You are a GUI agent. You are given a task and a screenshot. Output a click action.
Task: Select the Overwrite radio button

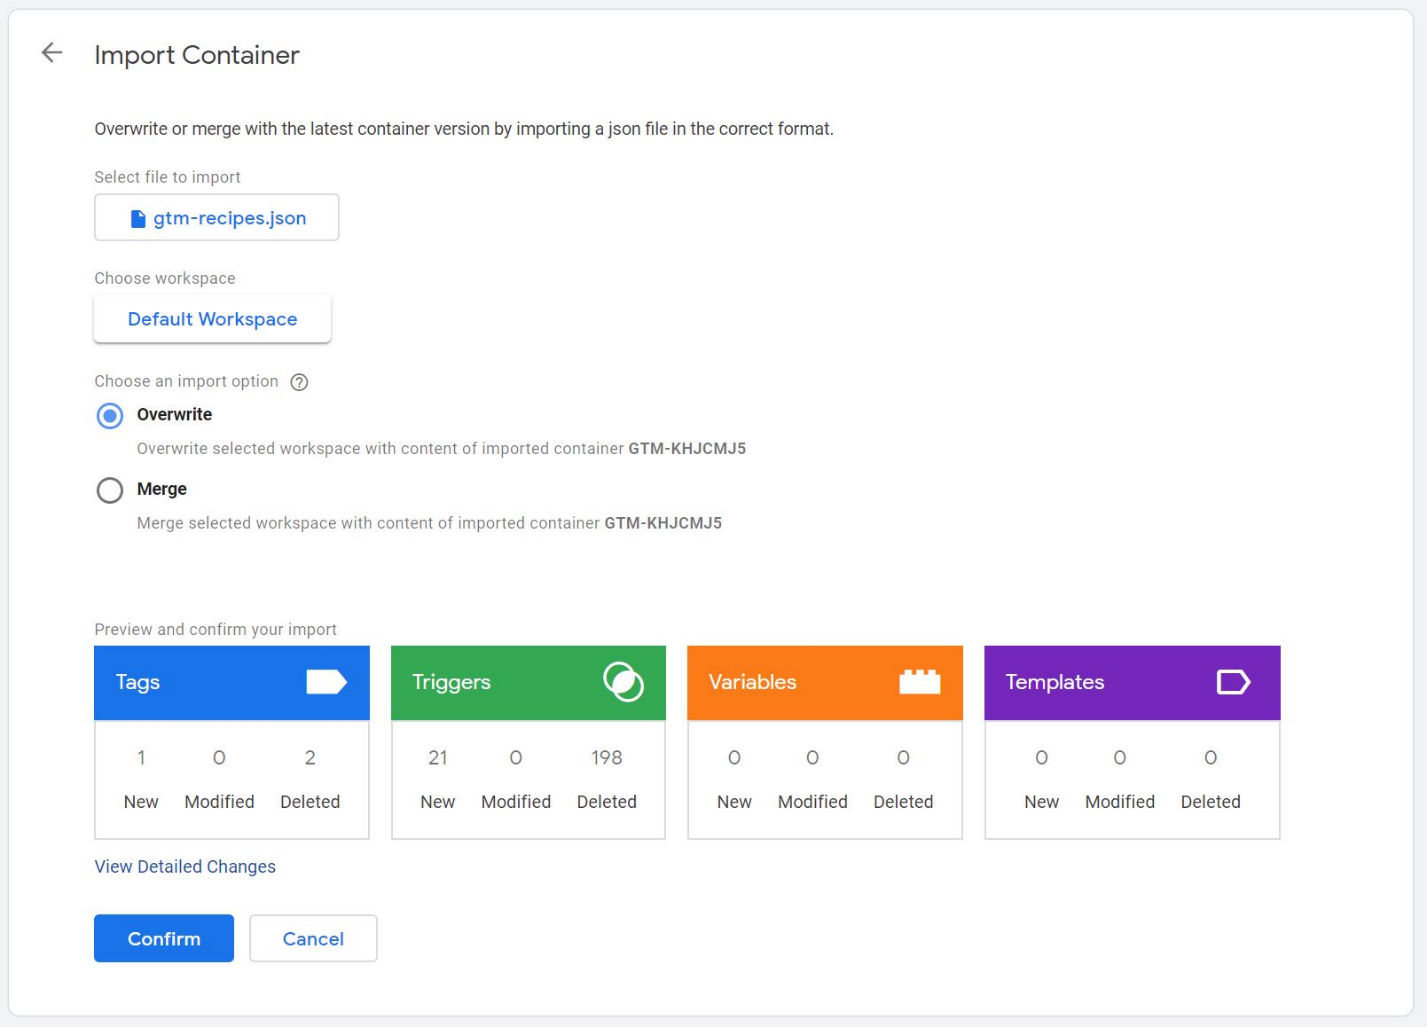(x=110, y=415)
